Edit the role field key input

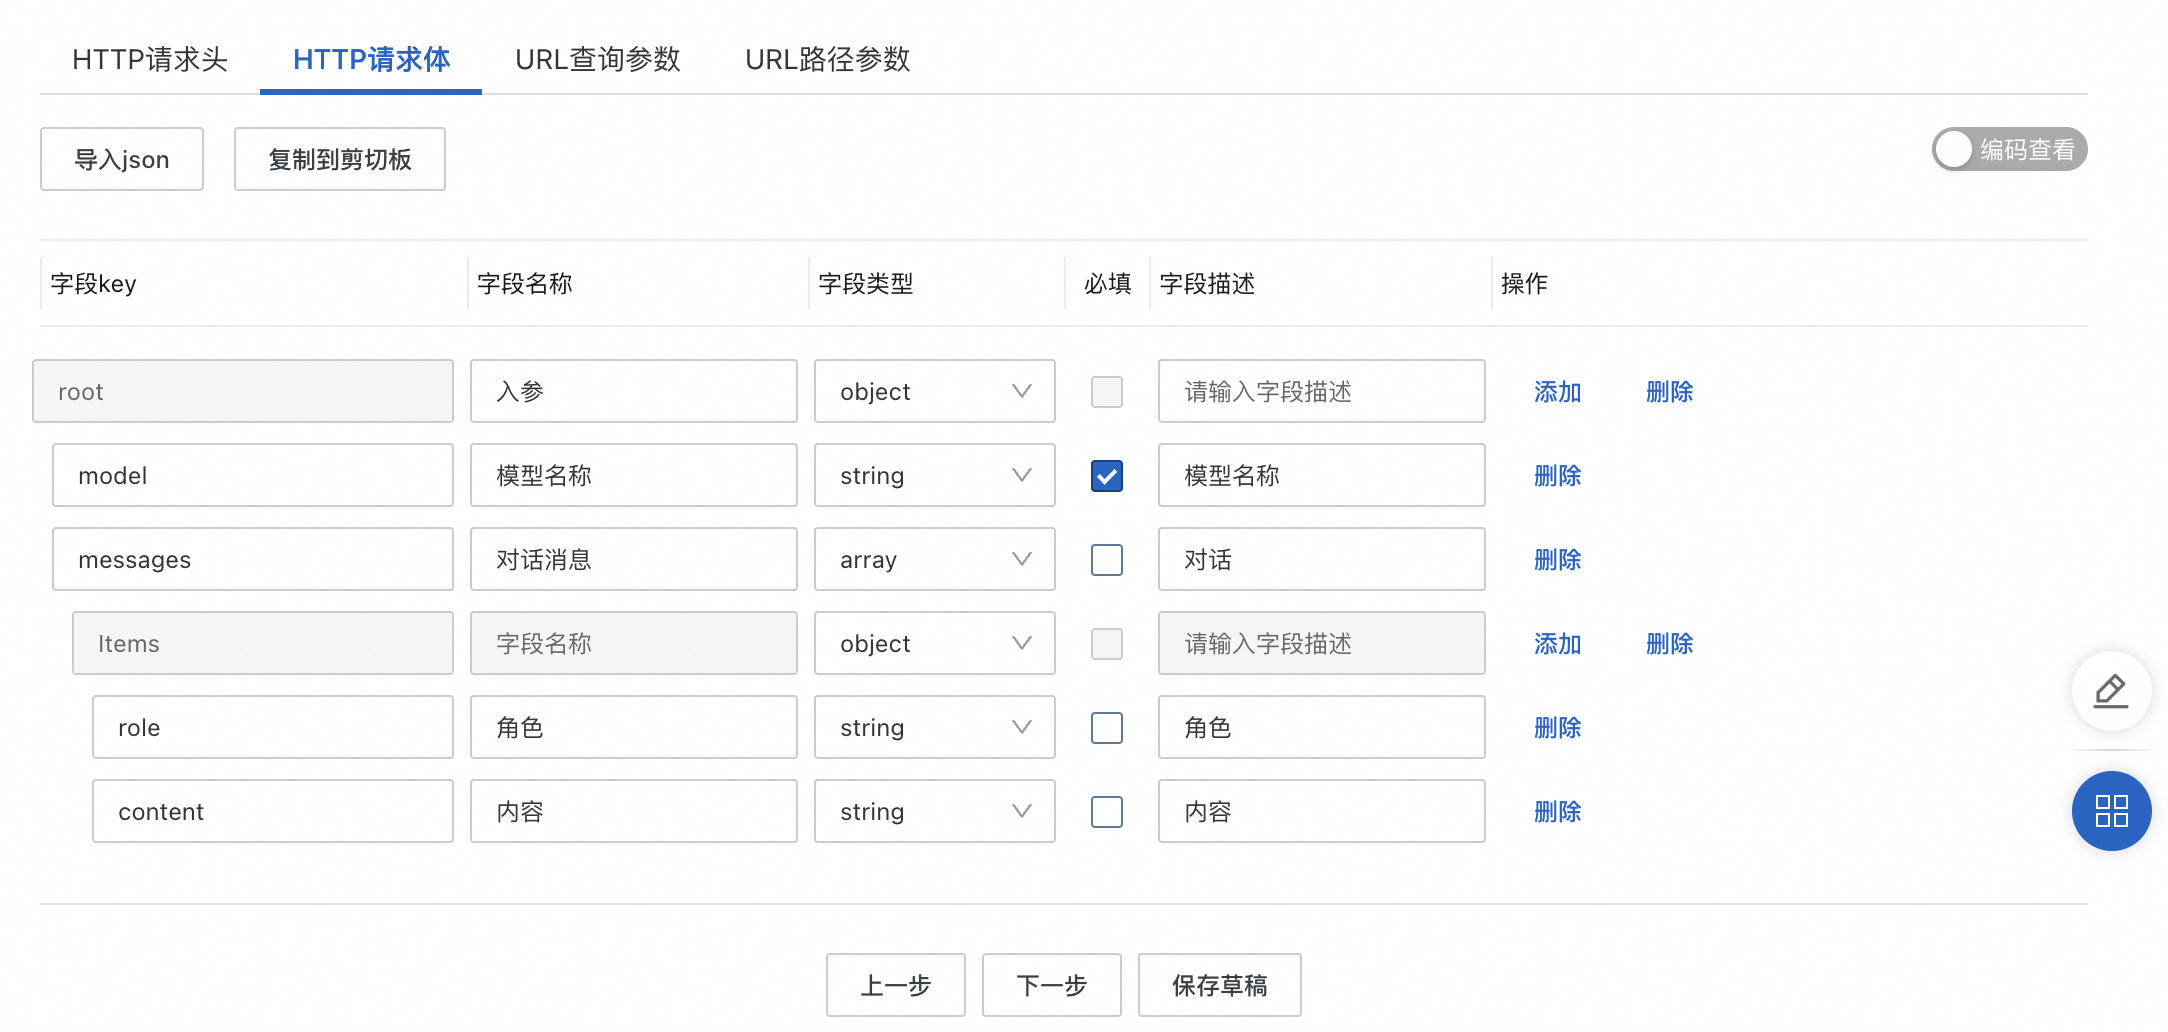[x=273, y=727]
